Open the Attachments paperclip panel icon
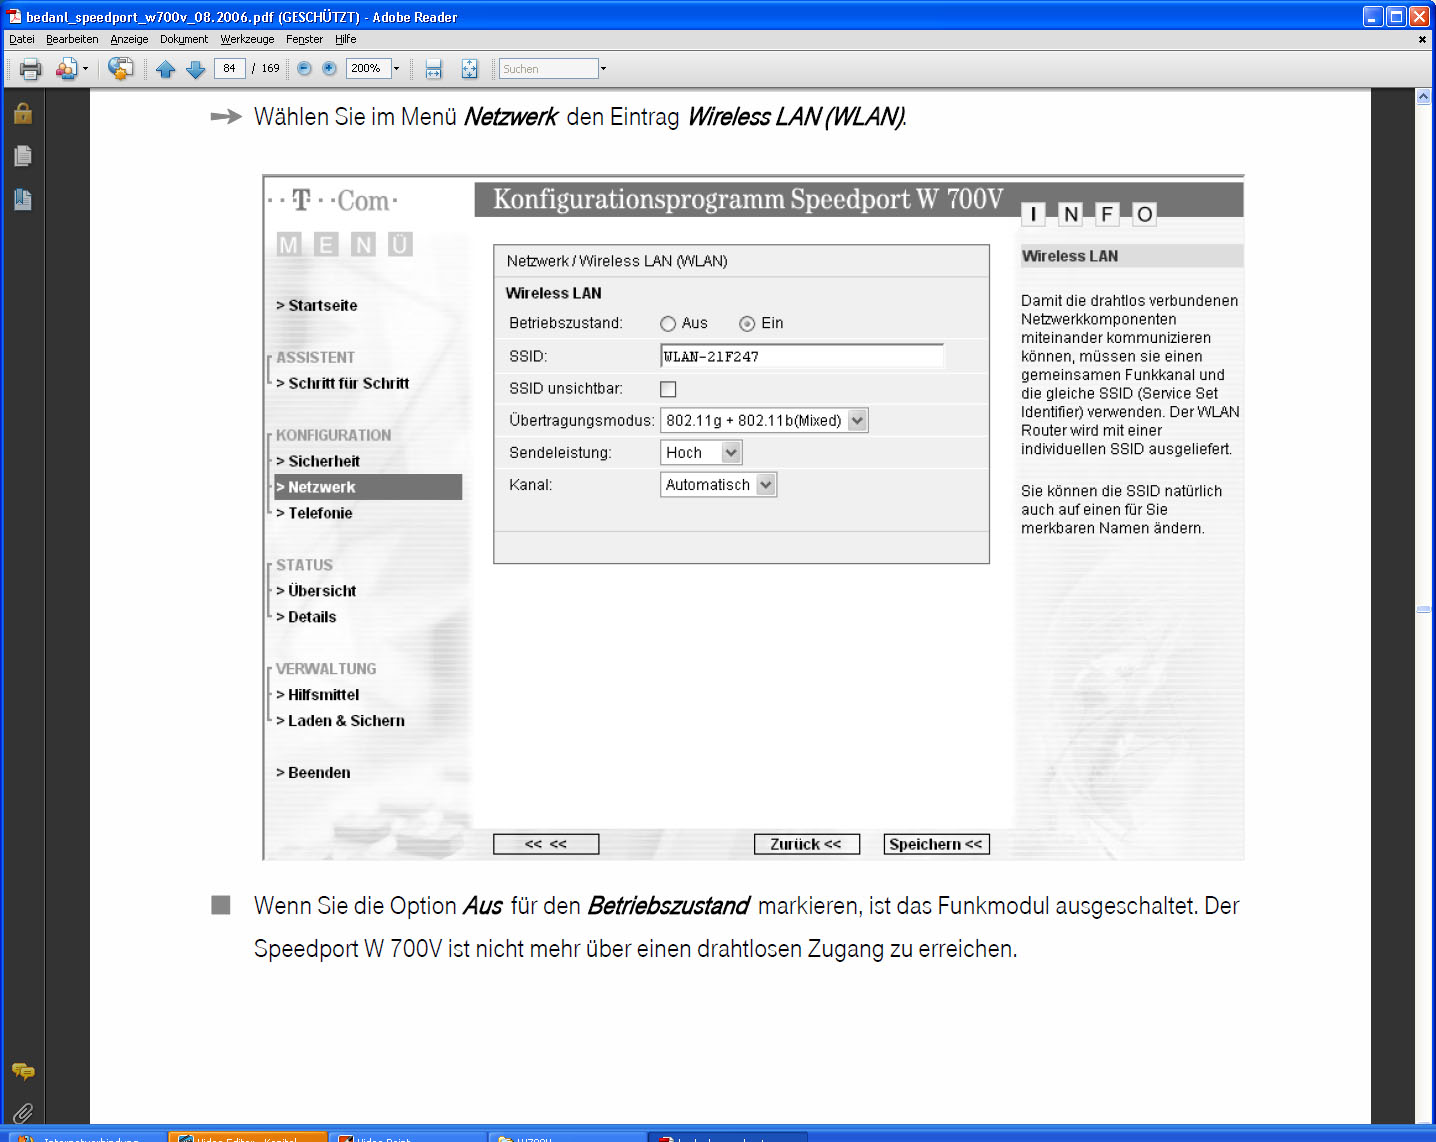 click(23, 1112)
